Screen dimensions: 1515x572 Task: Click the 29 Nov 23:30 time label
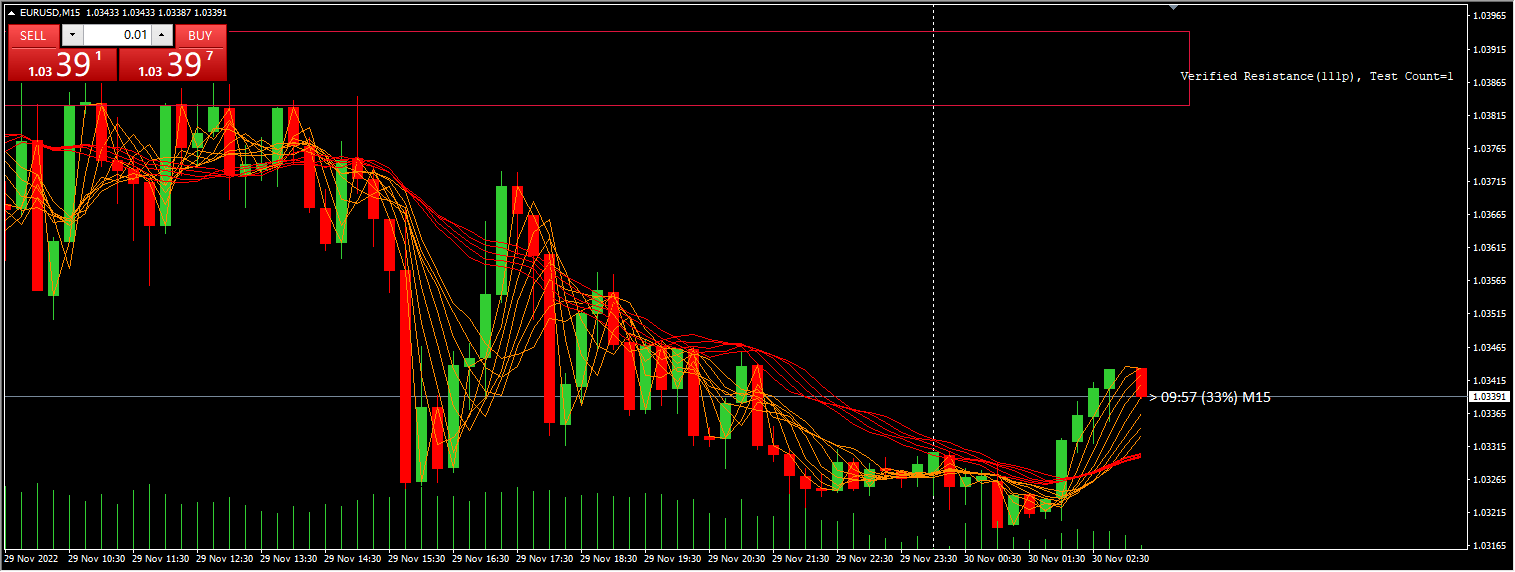pos(928,559)
